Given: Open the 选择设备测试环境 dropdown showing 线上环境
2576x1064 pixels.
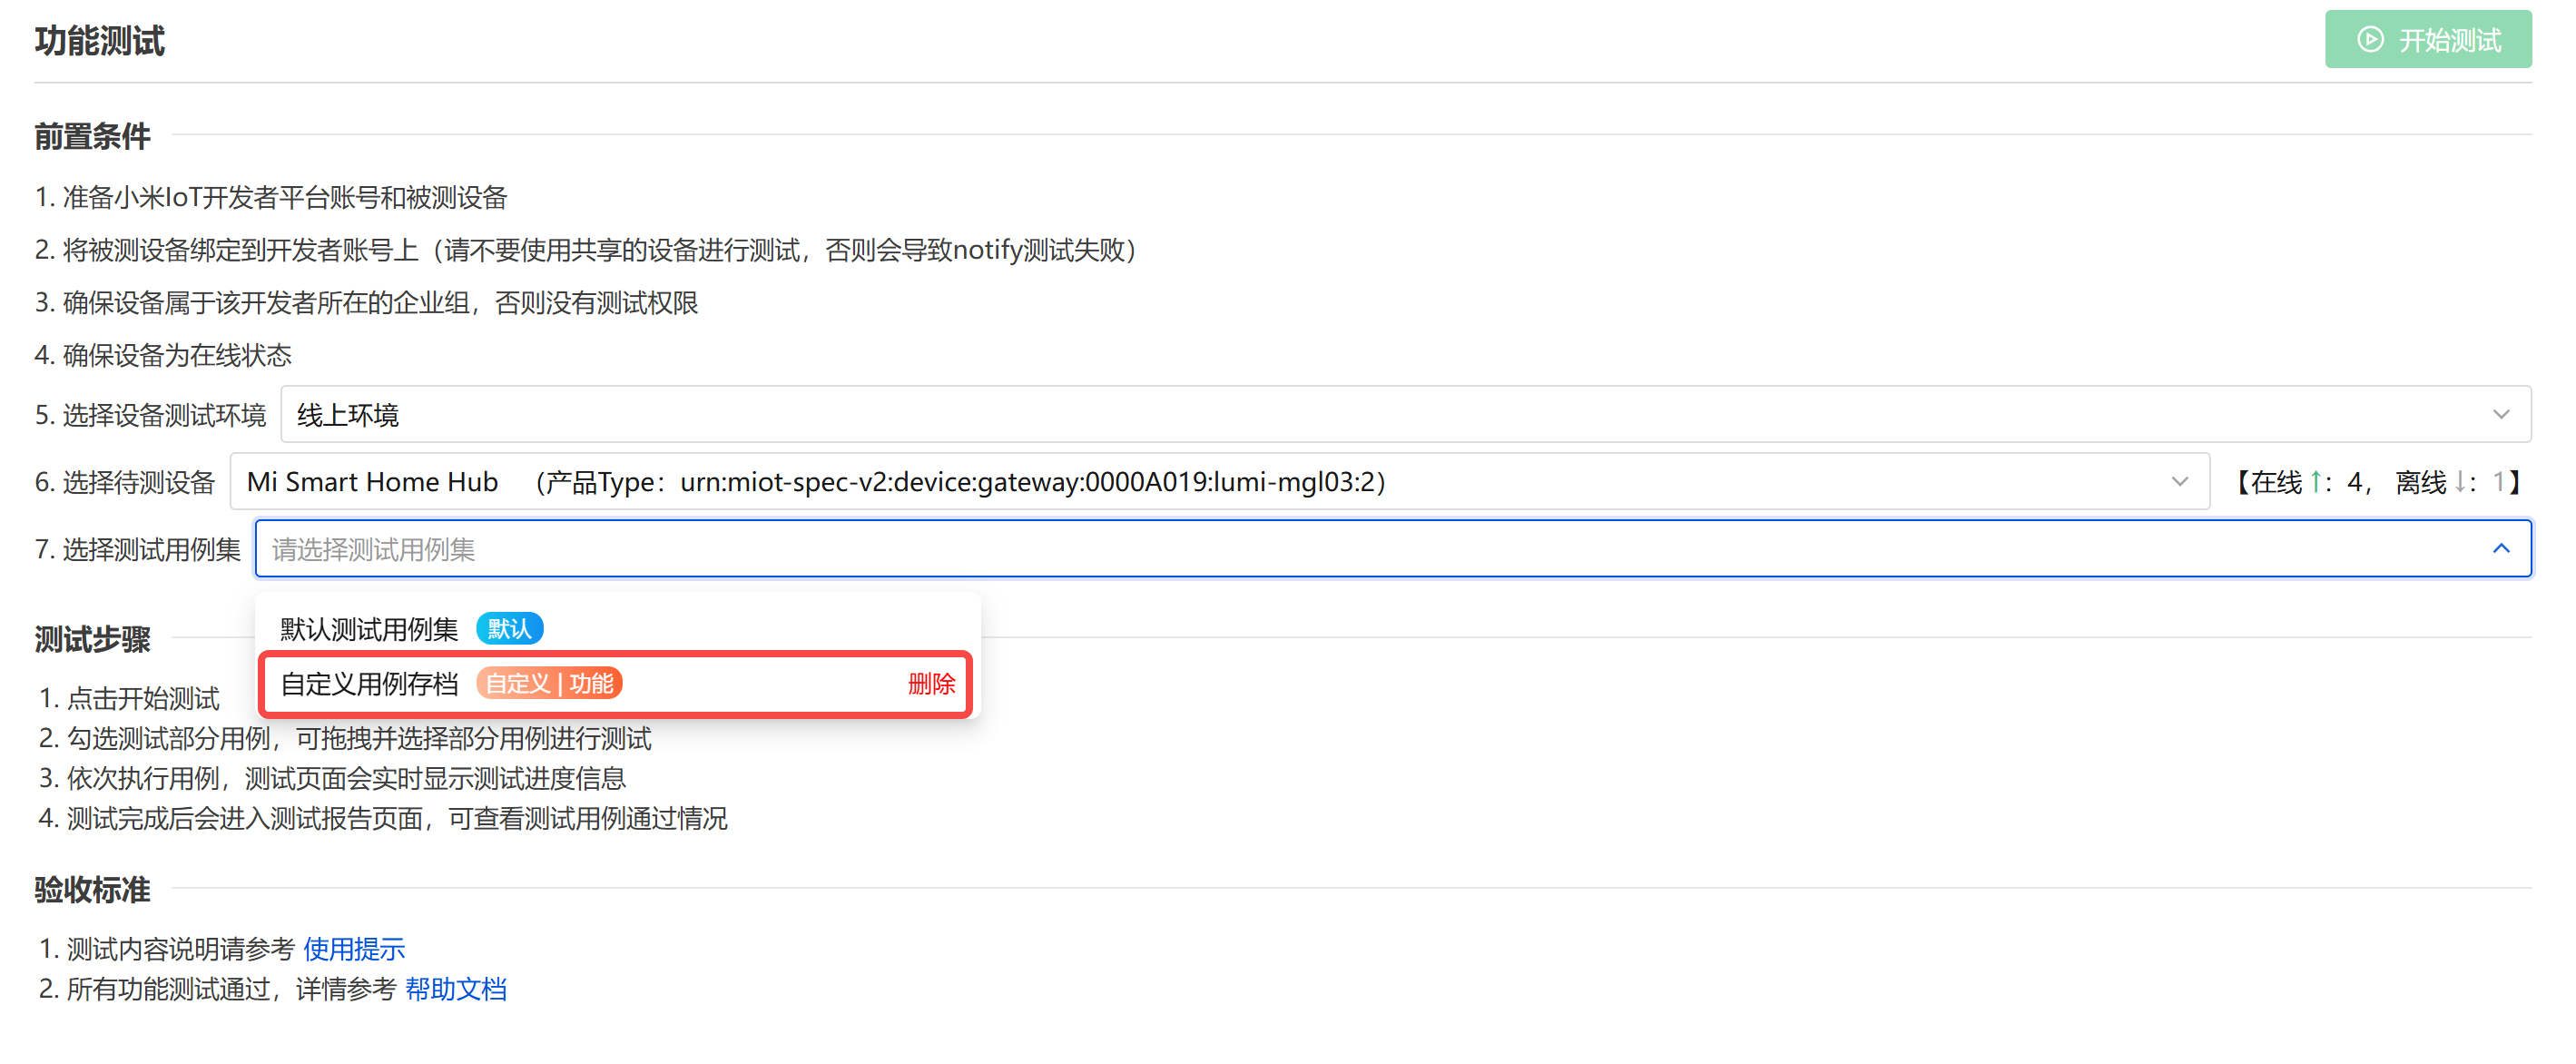Looking at the screenshot, I should tap(1405, 414).
